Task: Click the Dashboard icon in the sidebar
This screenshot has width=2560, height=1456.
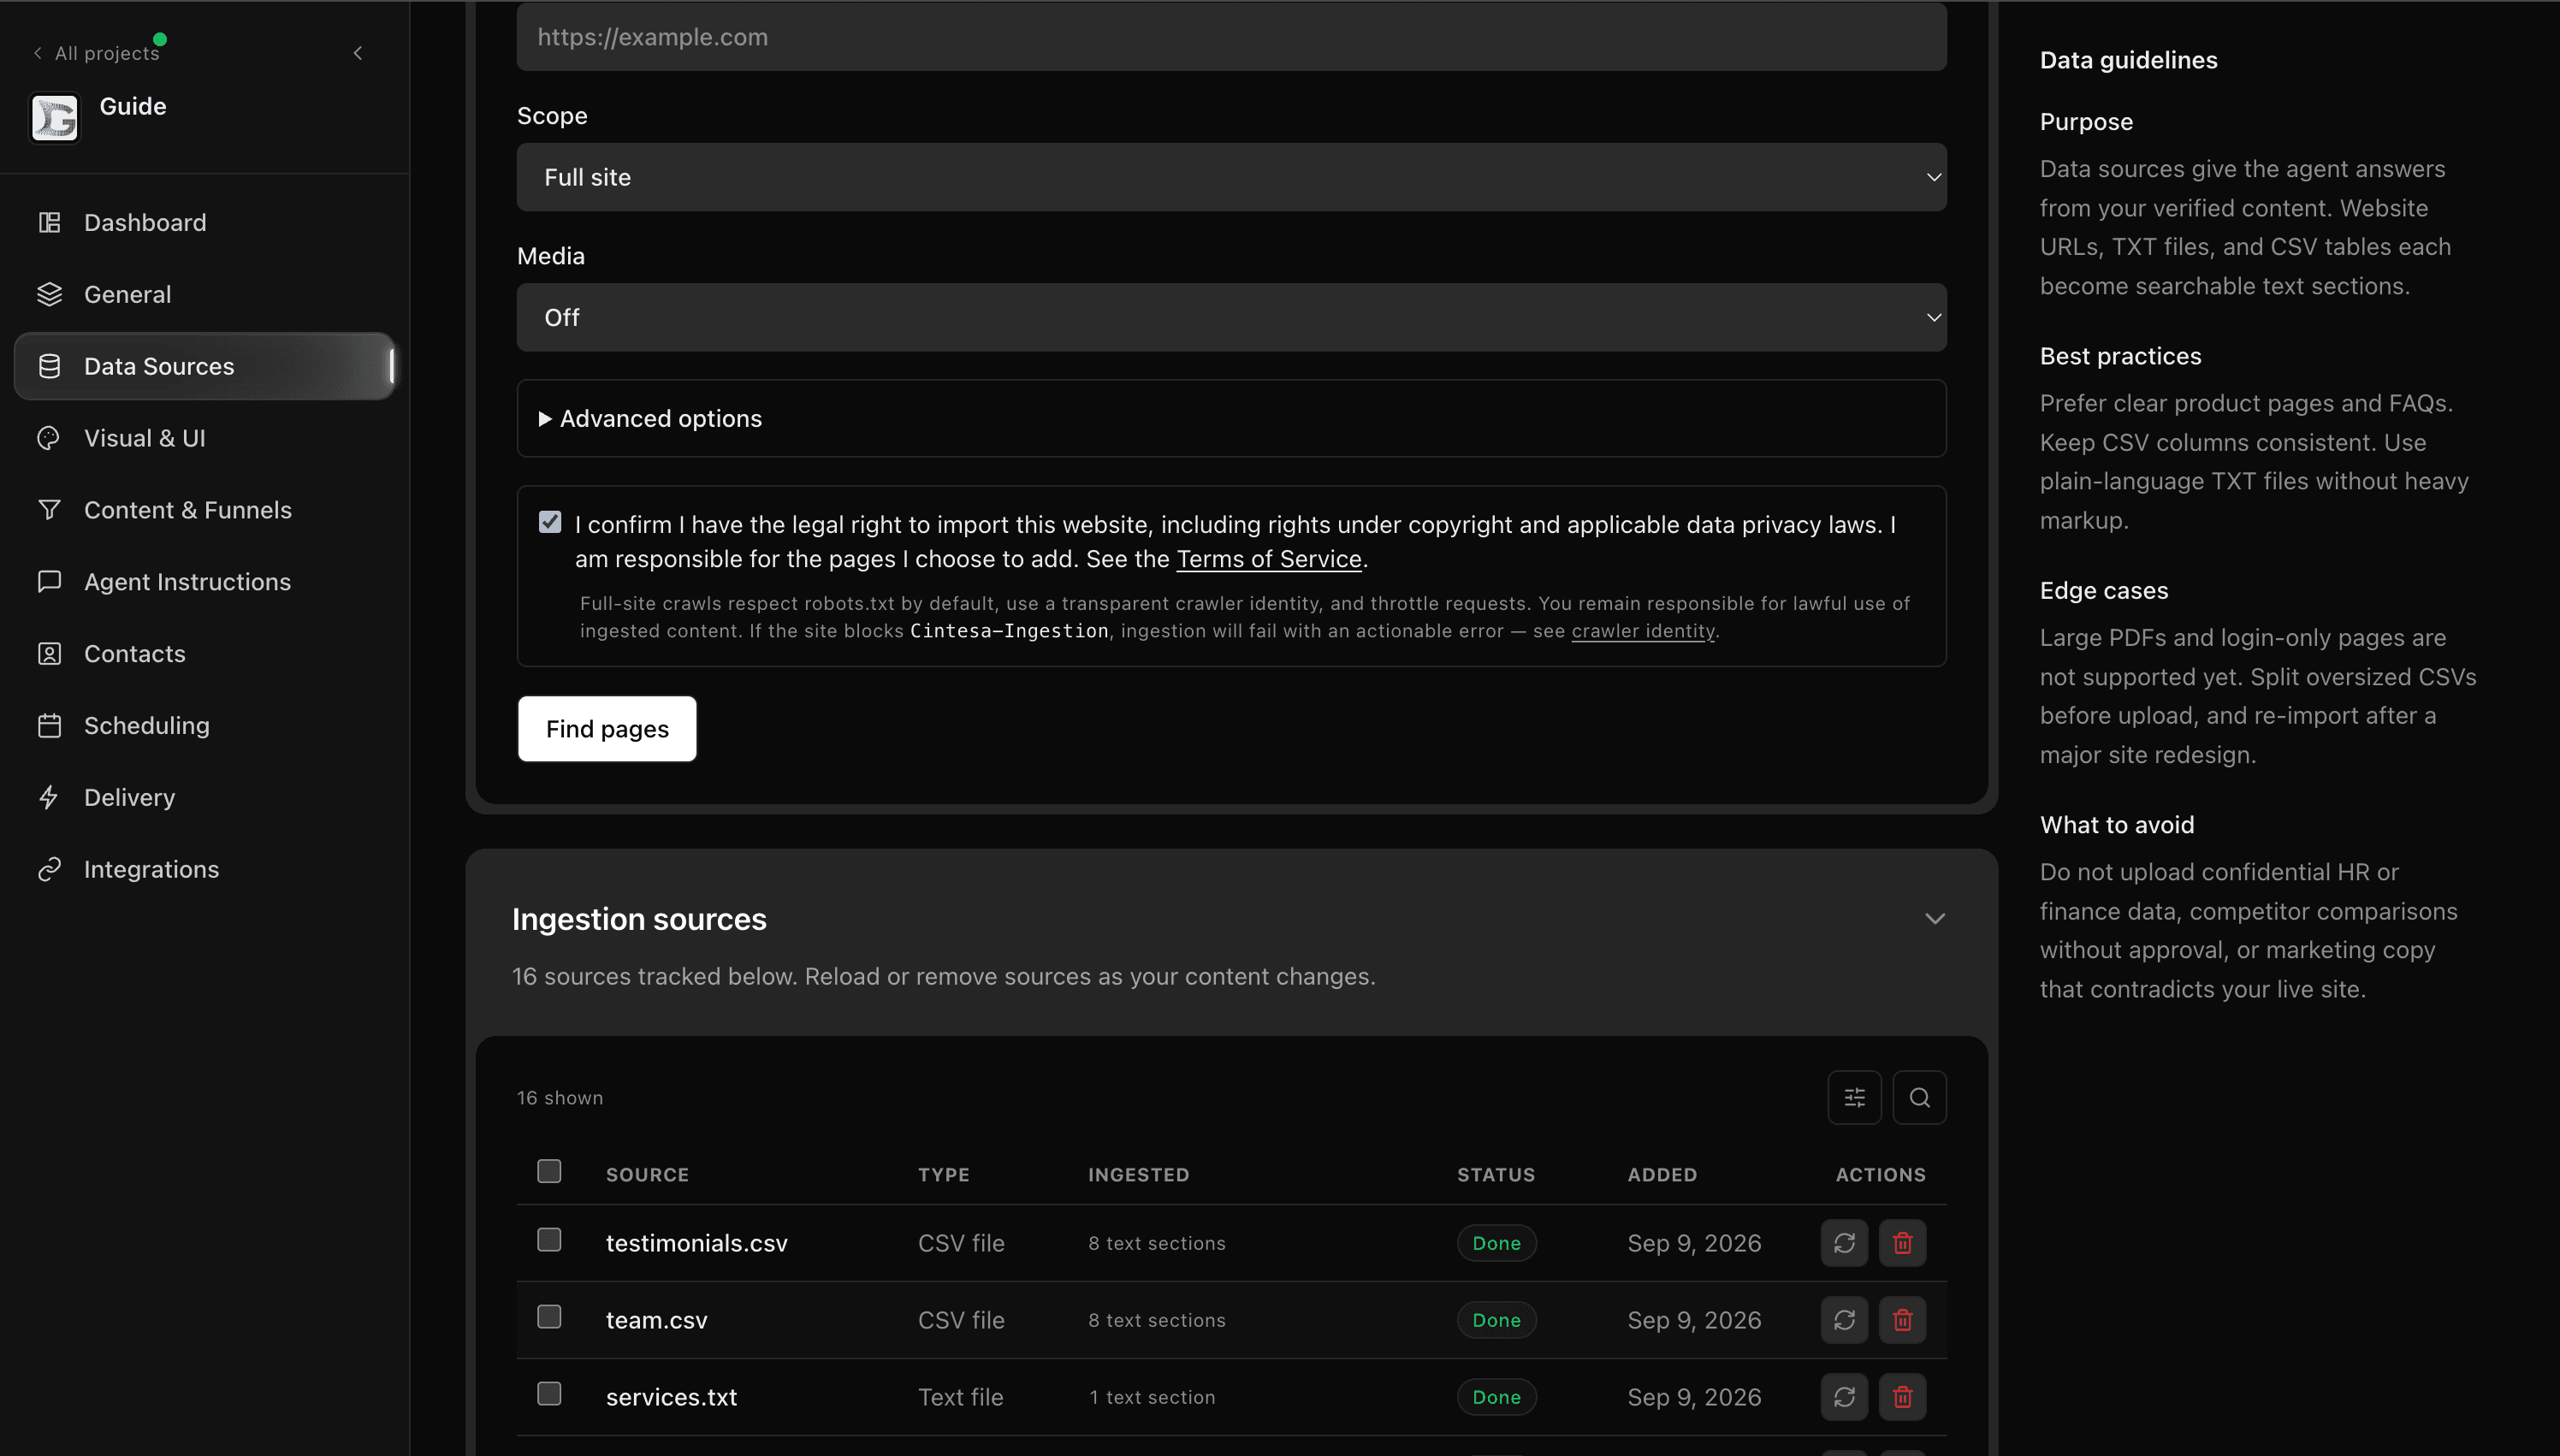Action: coord(49,222)
